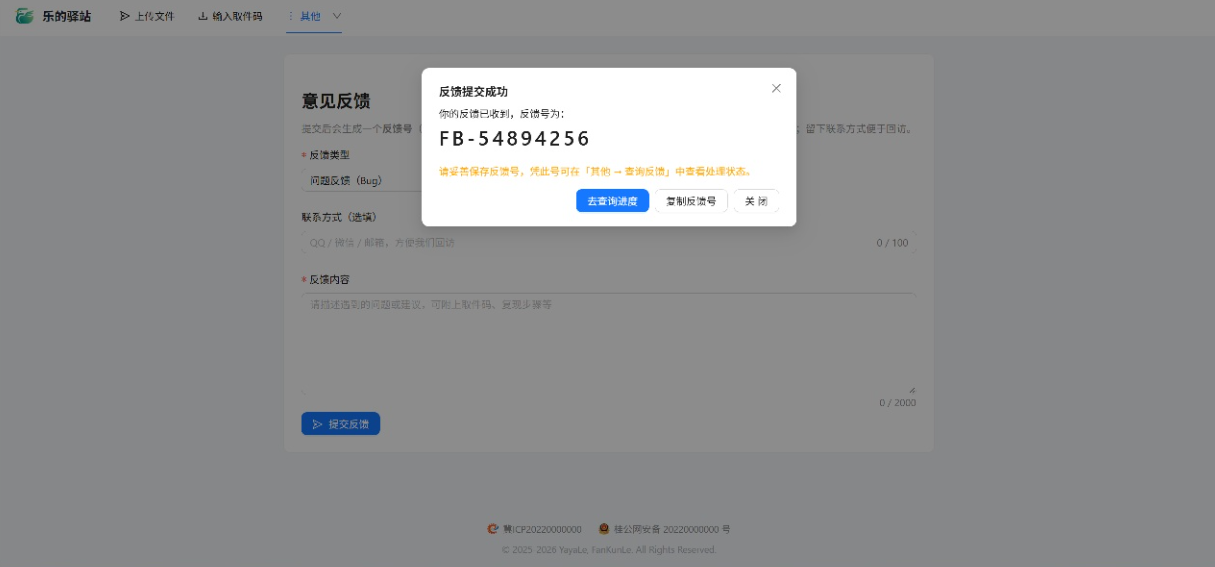This screenshot has width=1215, height=567.
Task: Open the 上传文件 menu item
Action: pyautogui.click(x=146, y=16)
